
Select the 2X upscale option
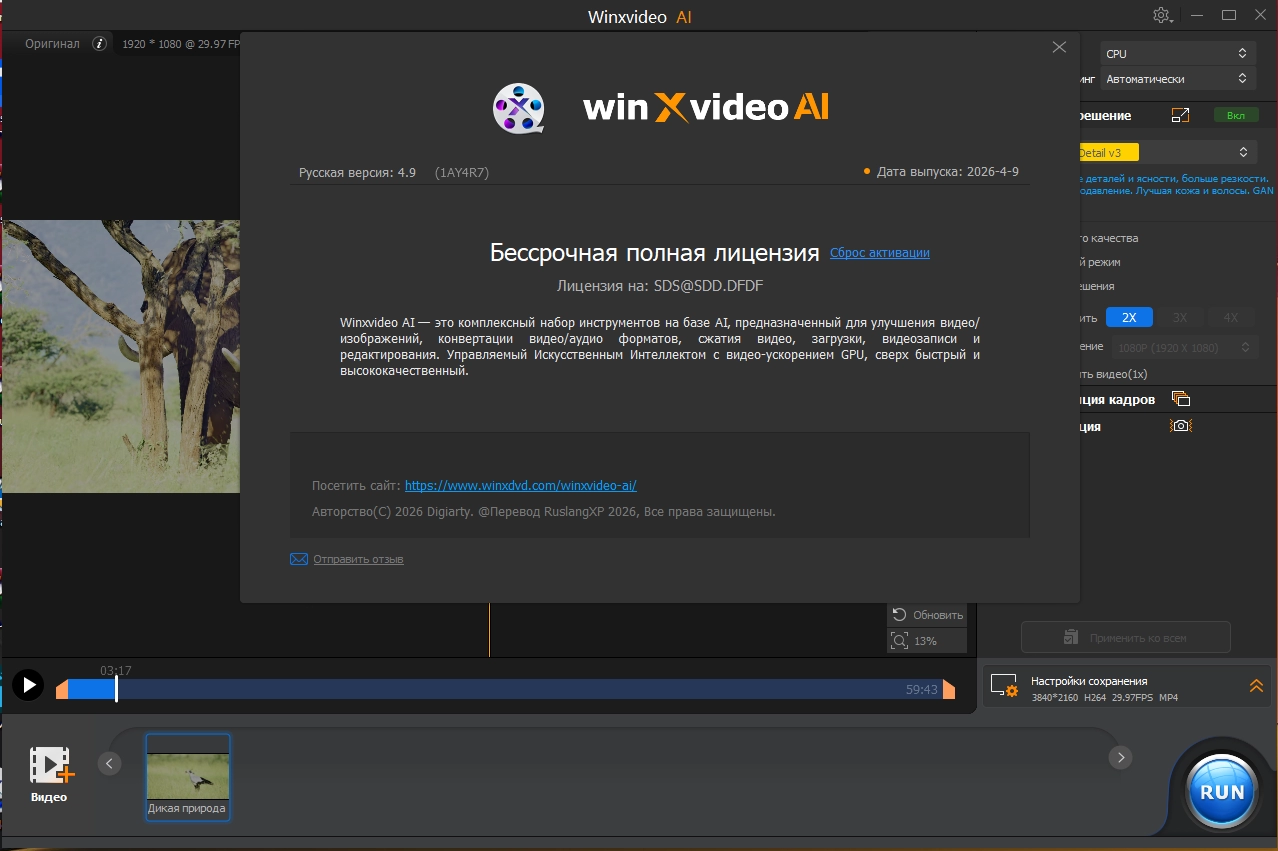click(x=1129, y=317)
